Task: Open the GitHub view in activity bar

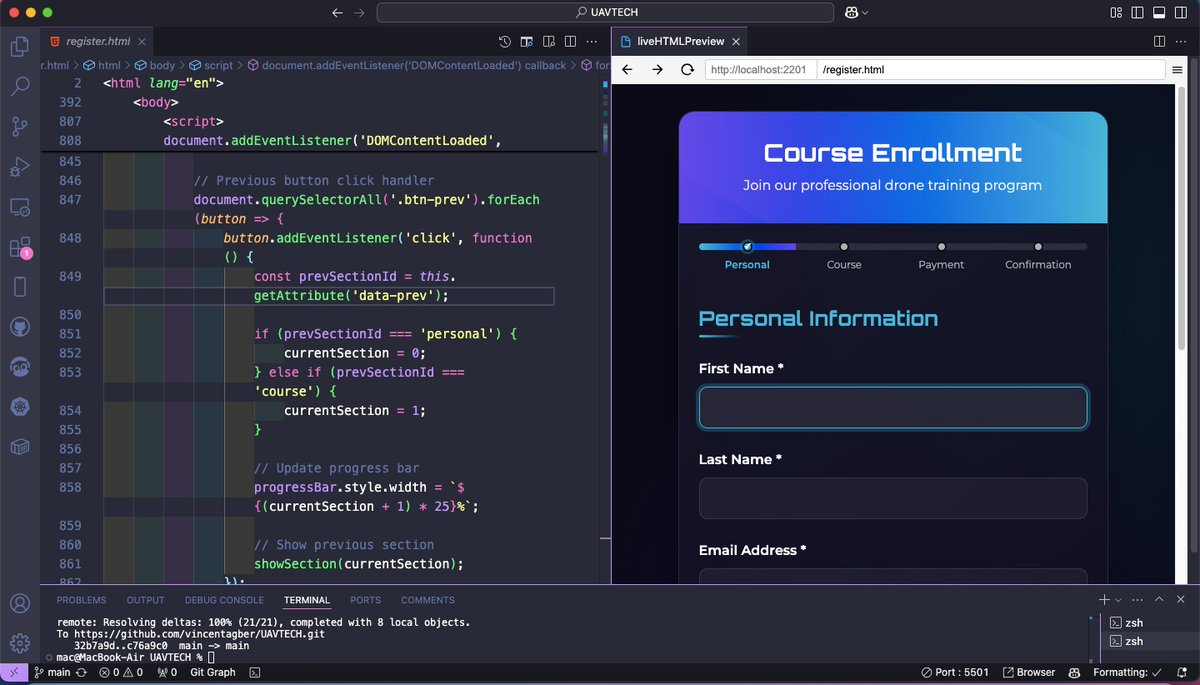Action: point(19,327)
